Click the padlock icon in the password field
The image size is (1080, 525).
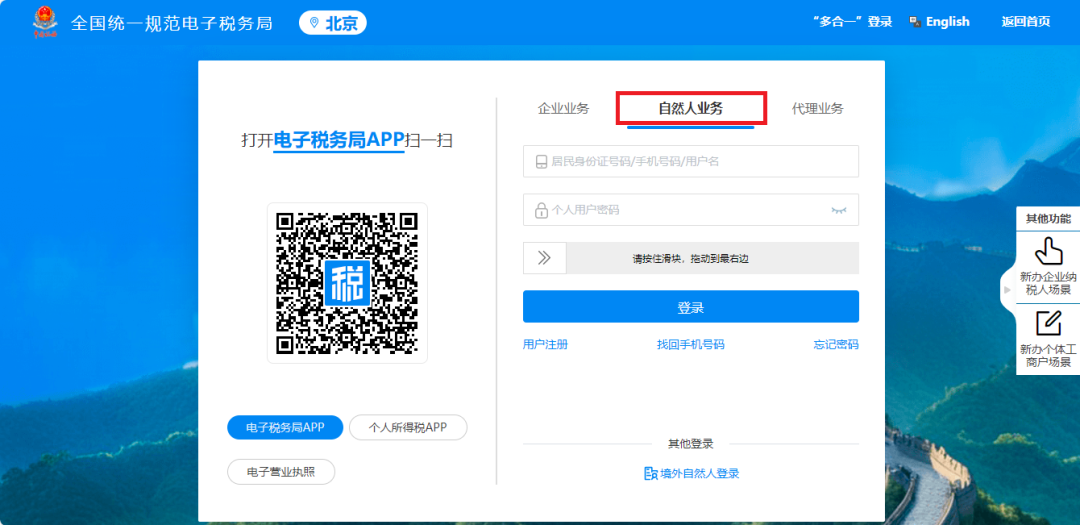click(541, 209)
